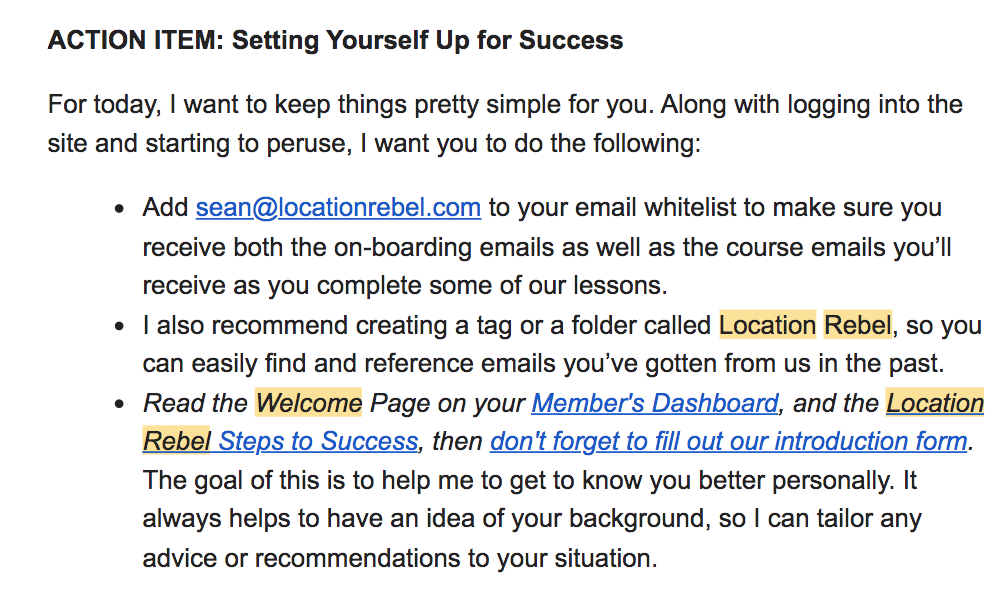Viewport: 1008px width, 598px height.
Task: Click the bold "ACTION ITEM:" heading label
Action: coord(136,41)
